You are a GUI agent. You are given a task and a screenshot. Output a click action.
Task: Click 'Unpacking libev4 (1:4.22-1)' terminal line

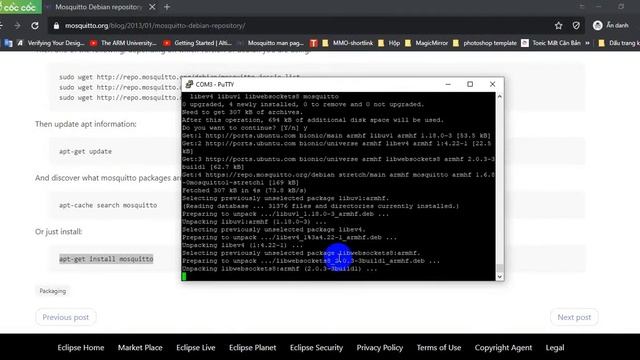click(242, 245)
